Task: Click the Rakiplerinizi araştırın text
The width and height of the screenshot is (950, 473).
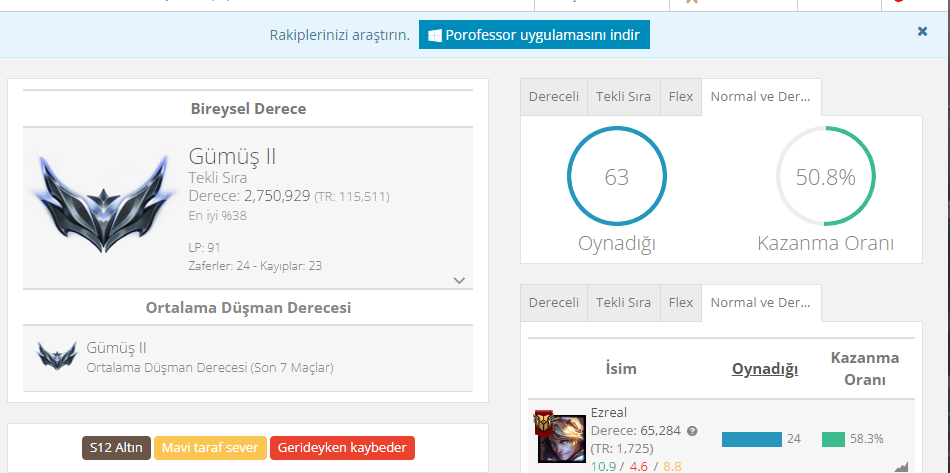Action: 340,35
